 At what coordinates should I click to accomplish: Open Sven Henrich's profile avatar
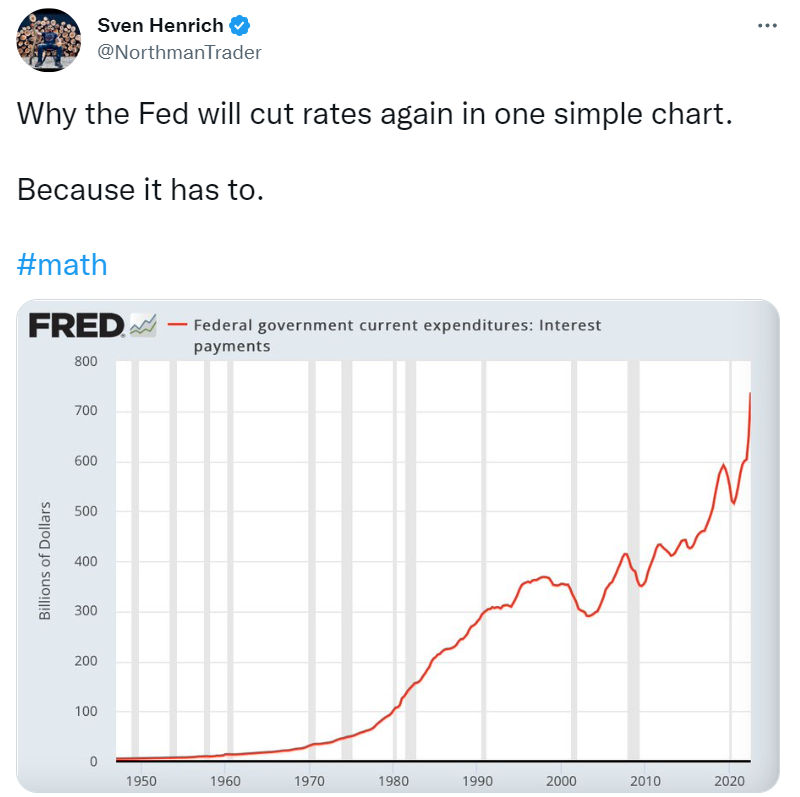coord(49,40)
